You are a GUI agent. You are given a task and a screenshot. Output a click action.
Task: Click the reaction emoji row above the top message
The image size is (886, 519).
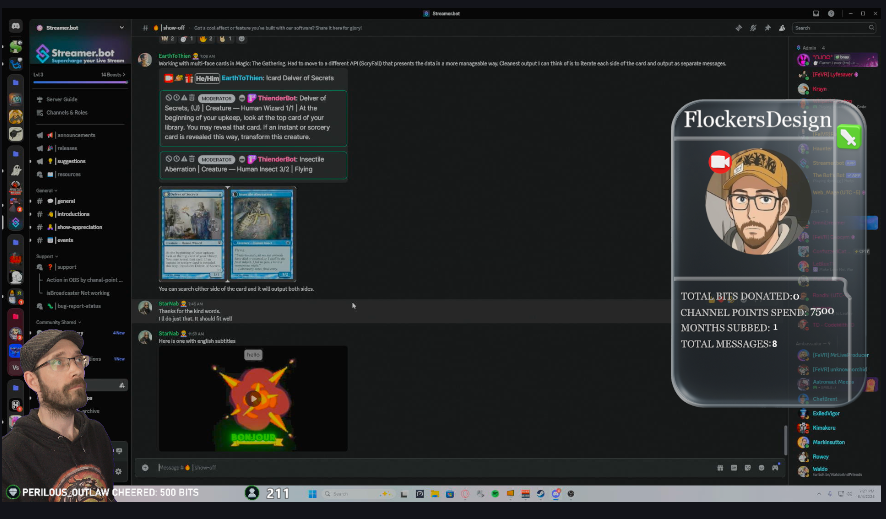(x=203, y=39)
